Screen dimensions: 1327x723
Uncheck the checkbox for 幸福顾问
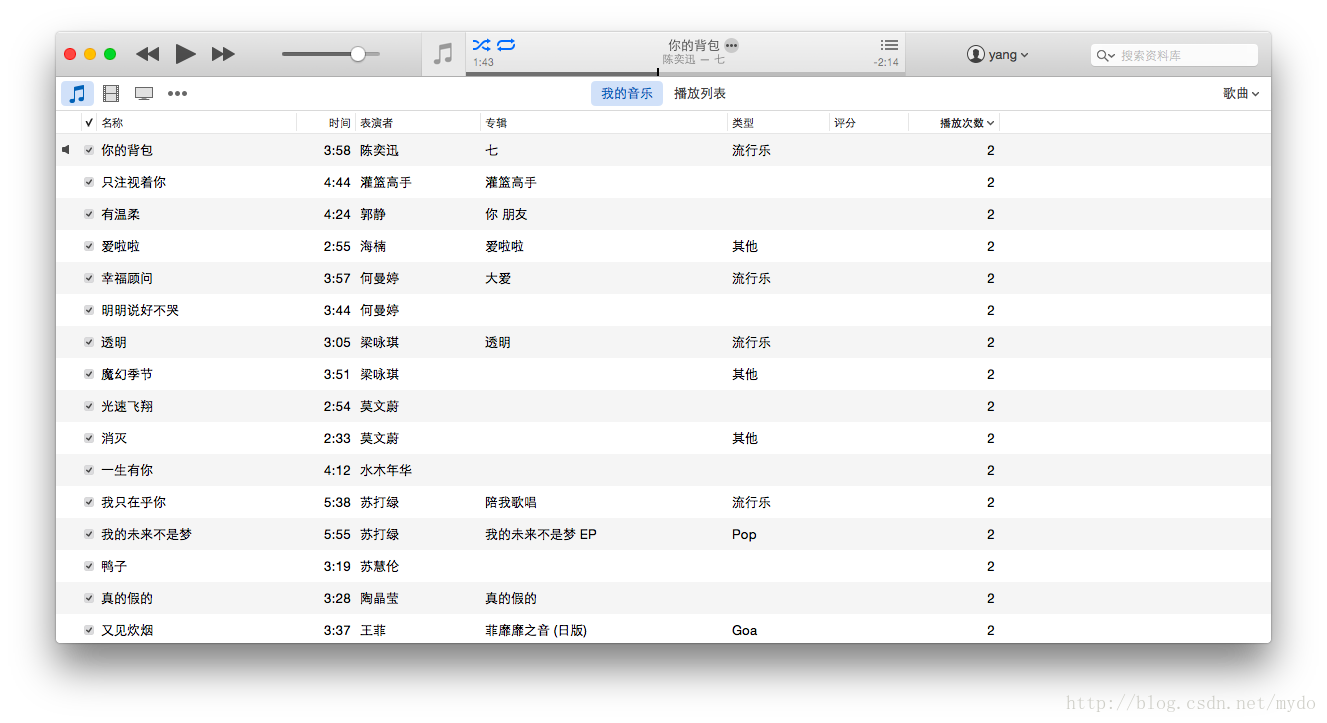tap(89, 278)
